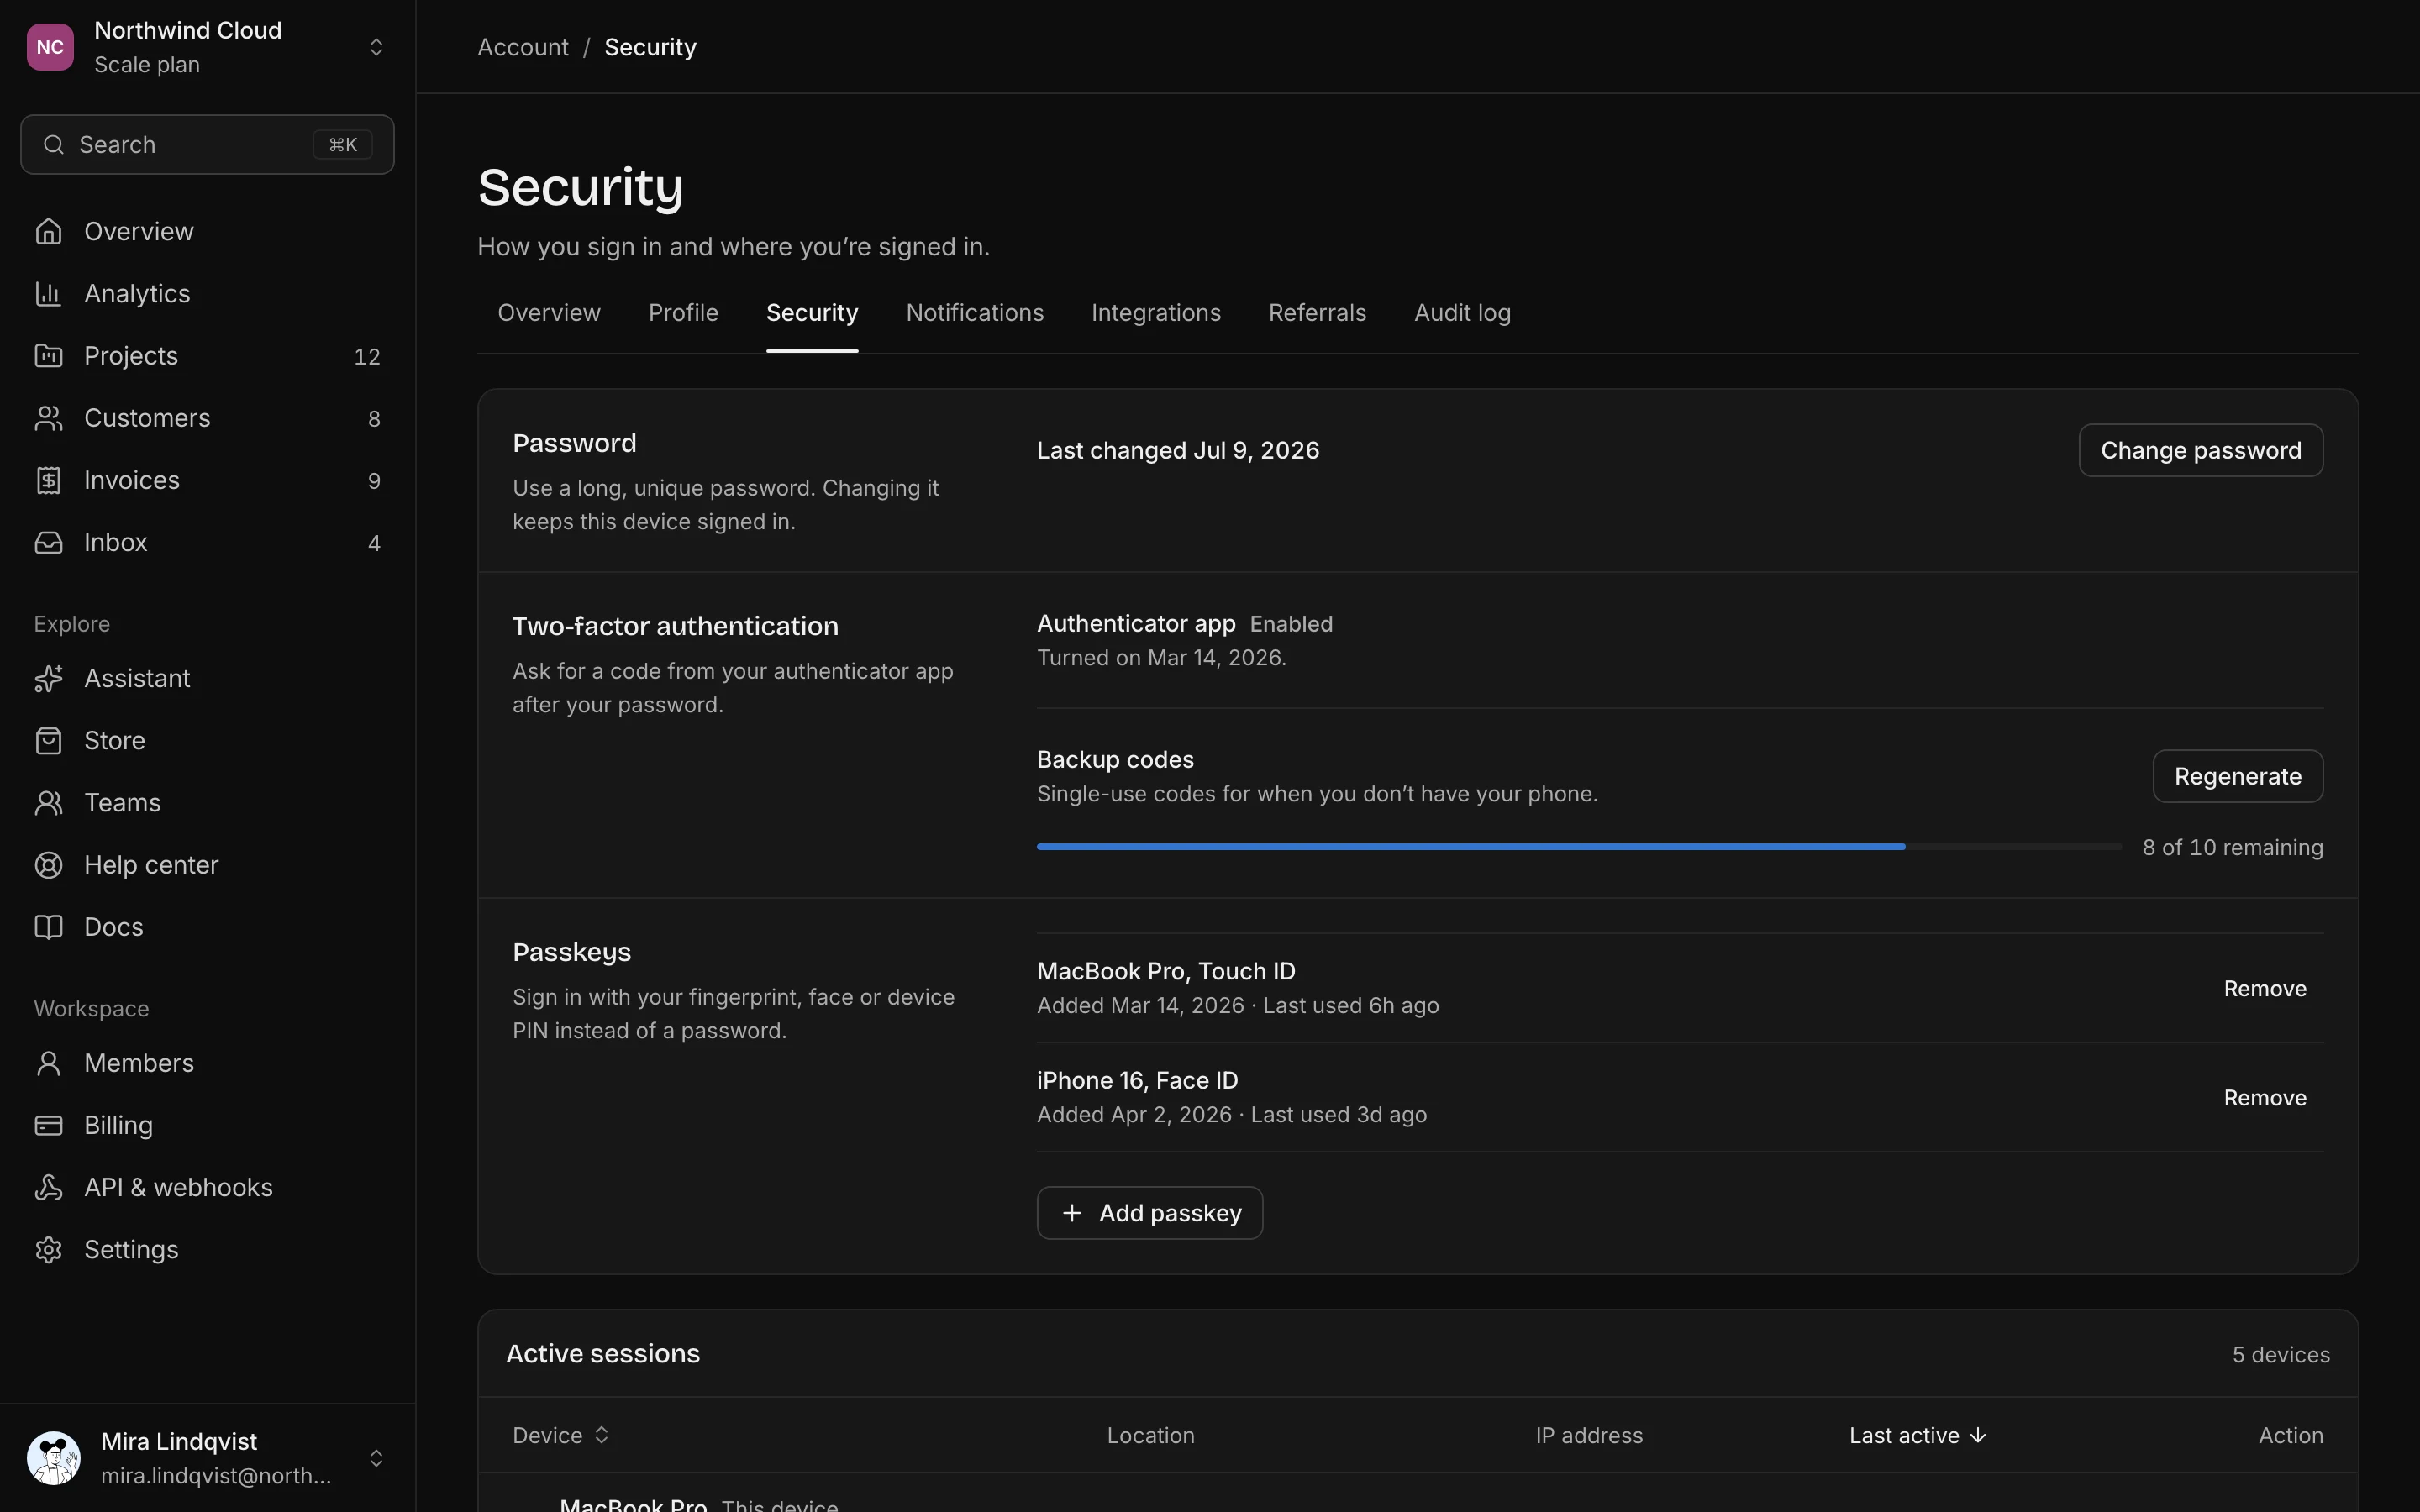
Task: Select the account Overview tab
Action: coord(549,313)
